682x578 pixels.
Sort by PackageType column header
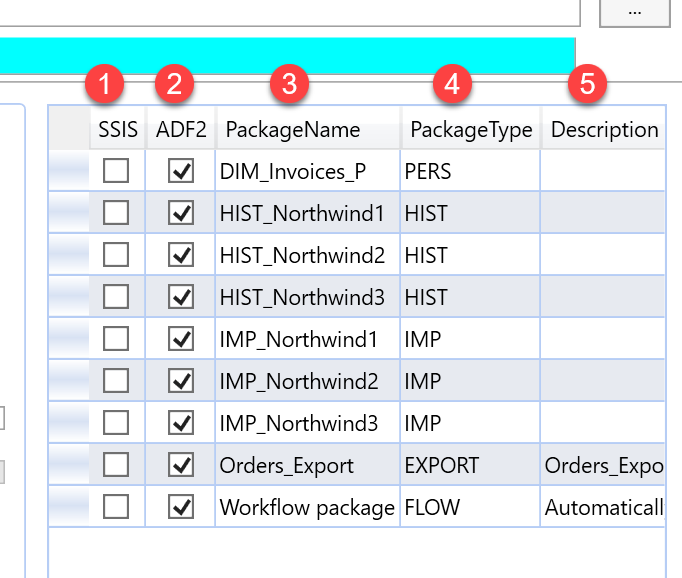click(470, 129)
